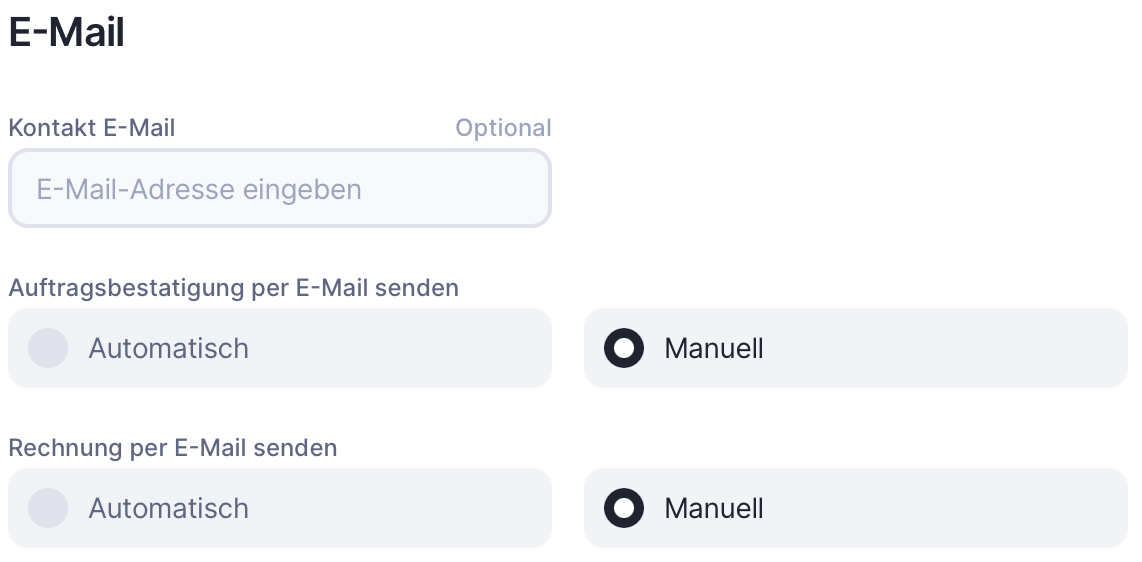The width and height of the screenshot is (1142, 562).
Task: Click 'Rechnung per E-Mail senden' label
Action: point(173,448)
